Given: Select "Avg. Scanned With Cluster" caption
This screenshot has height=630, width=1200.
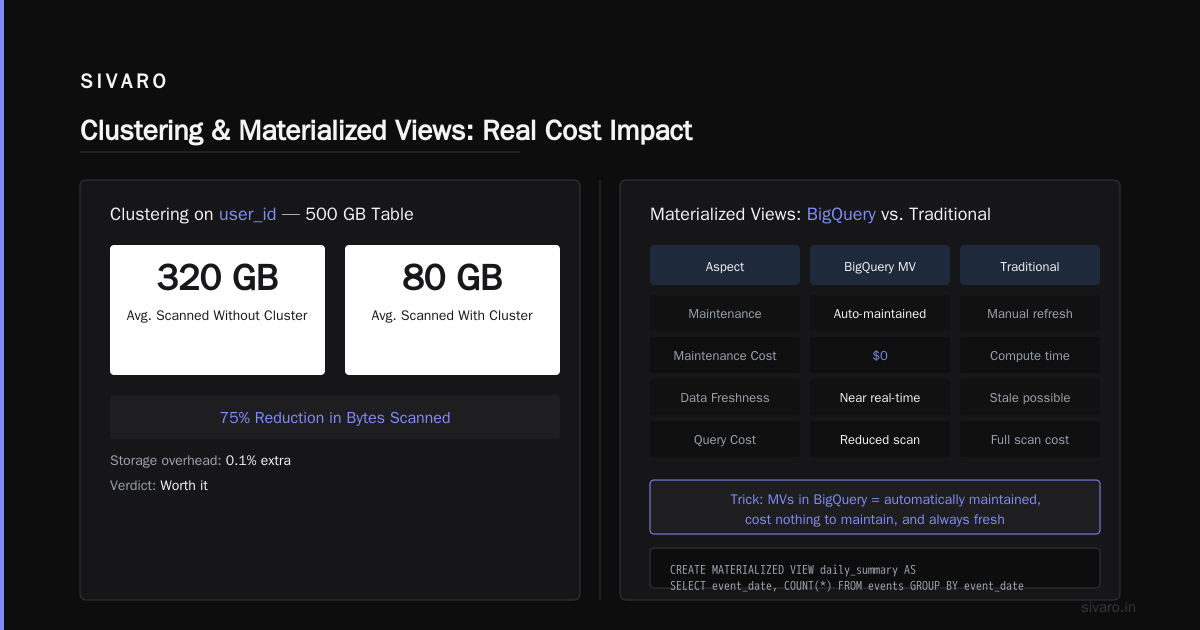Looking at the screenshot, I should tap(452, 315).
